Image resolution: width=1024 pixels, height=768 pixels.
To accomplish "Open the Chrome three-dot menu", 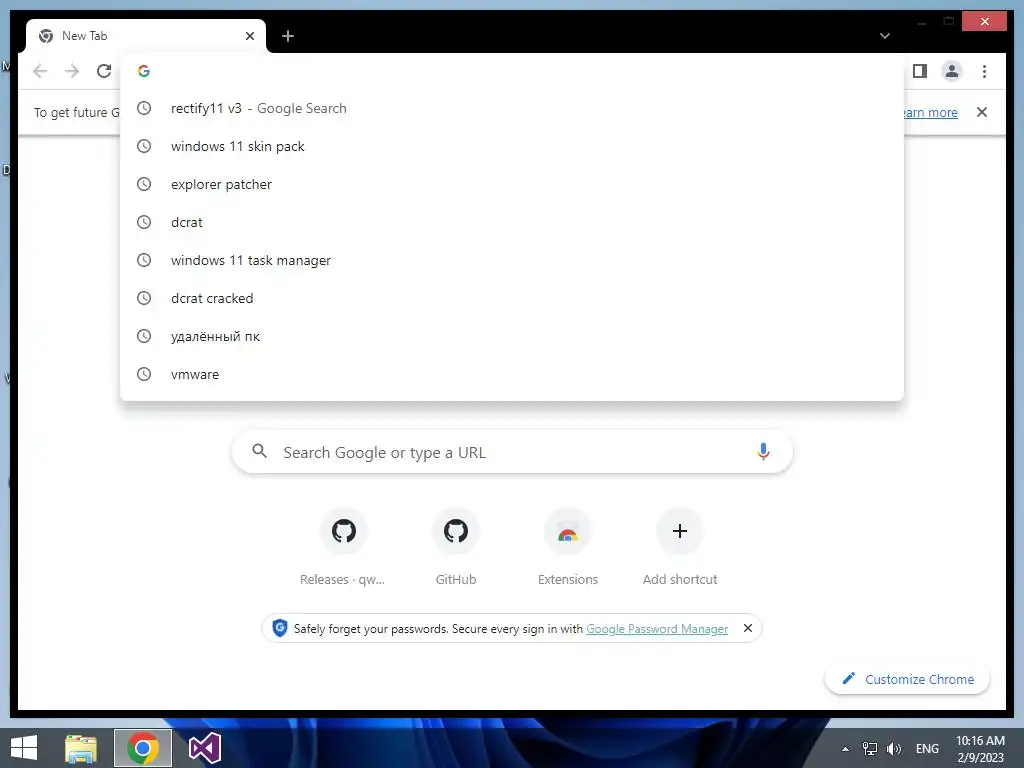I will [x=984, y=71].
